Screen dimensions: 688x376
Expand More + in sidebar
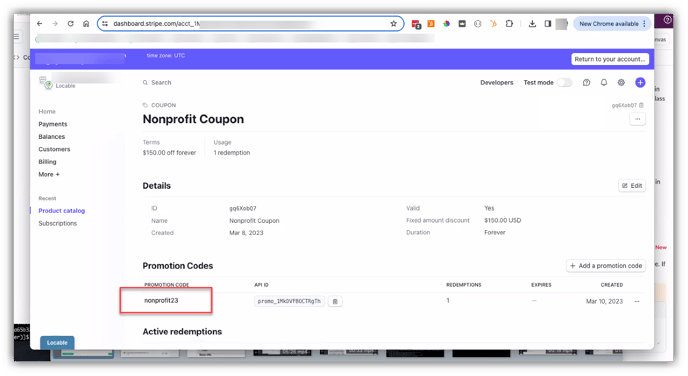[49, 174]
